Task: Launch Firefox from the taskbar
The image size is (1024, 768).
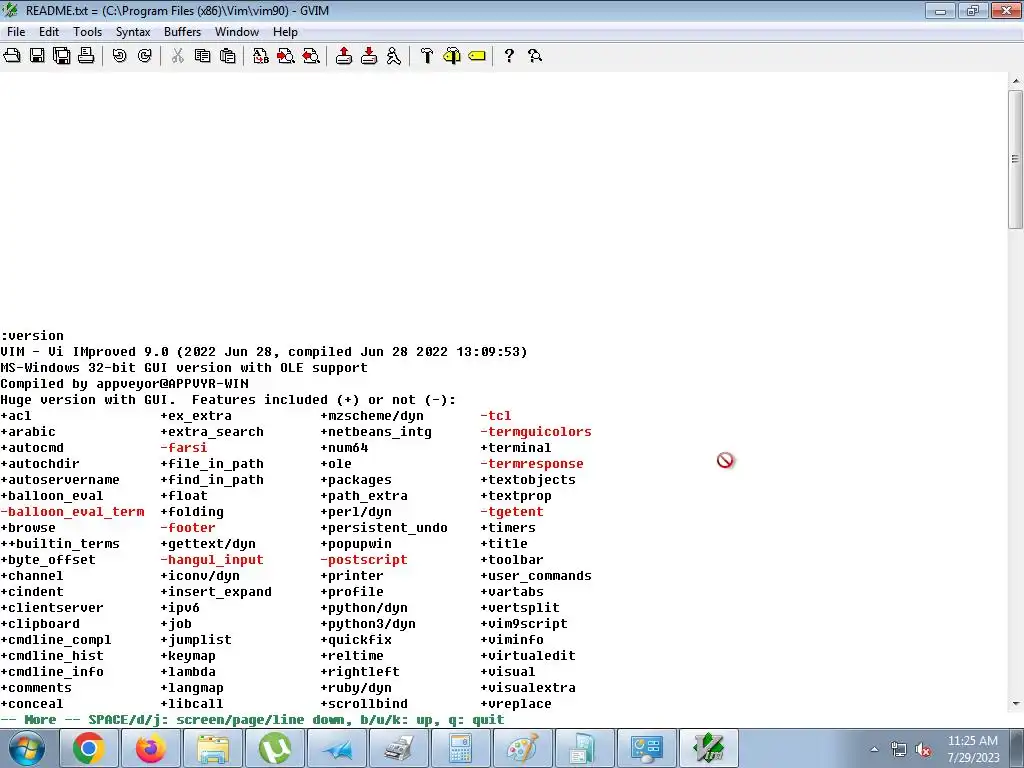Action: tap(151, 748)
